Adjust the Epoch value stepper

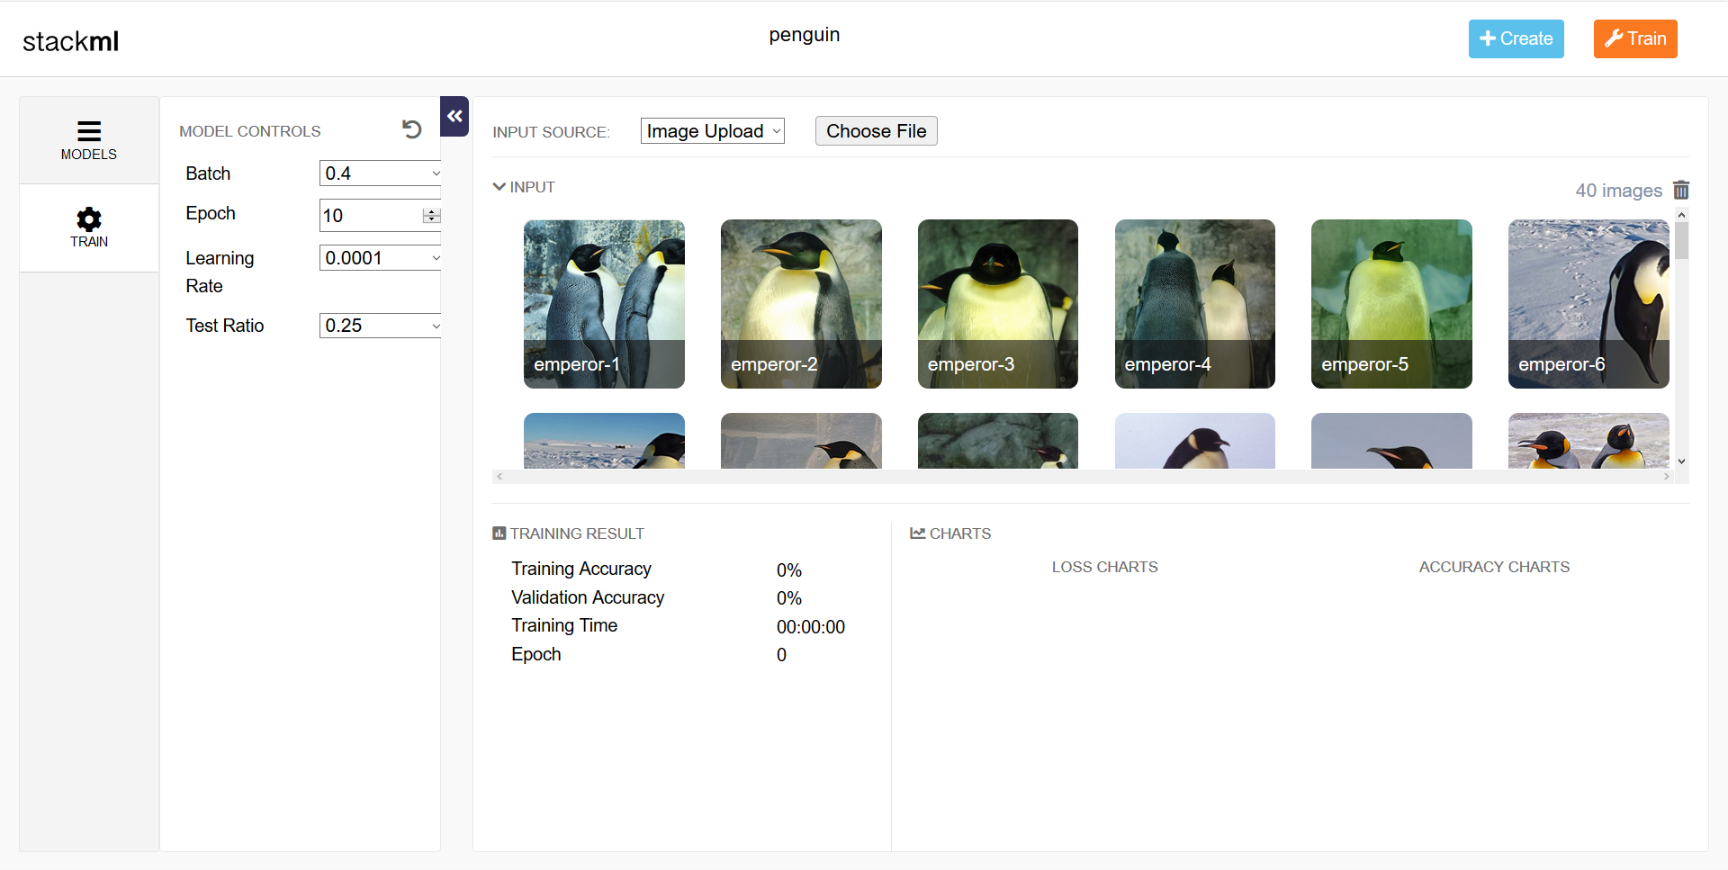431,216
